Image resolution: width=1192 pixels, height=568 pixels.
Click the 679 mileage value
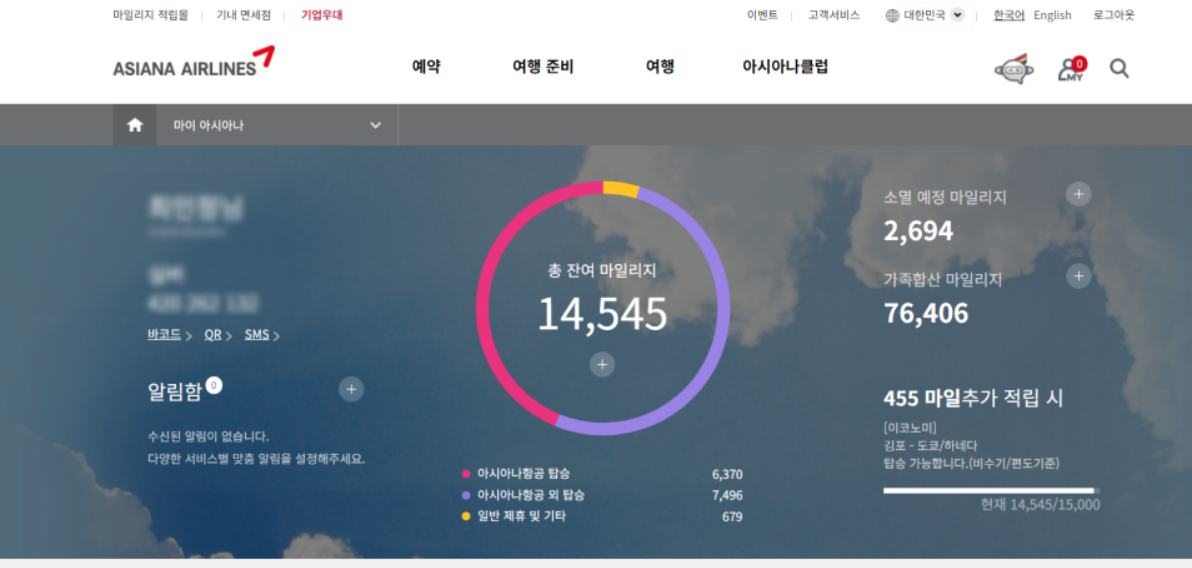click(x=732, y=517)
